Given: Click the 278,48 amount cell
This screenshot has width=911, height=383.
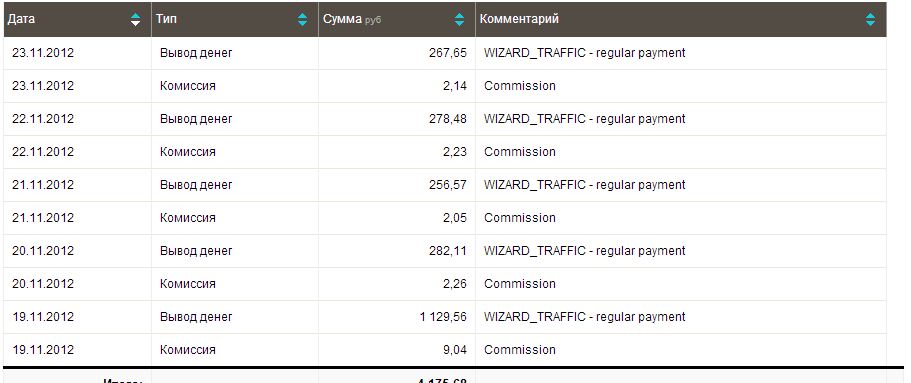Looking at the screenshot, I should 397,119.
